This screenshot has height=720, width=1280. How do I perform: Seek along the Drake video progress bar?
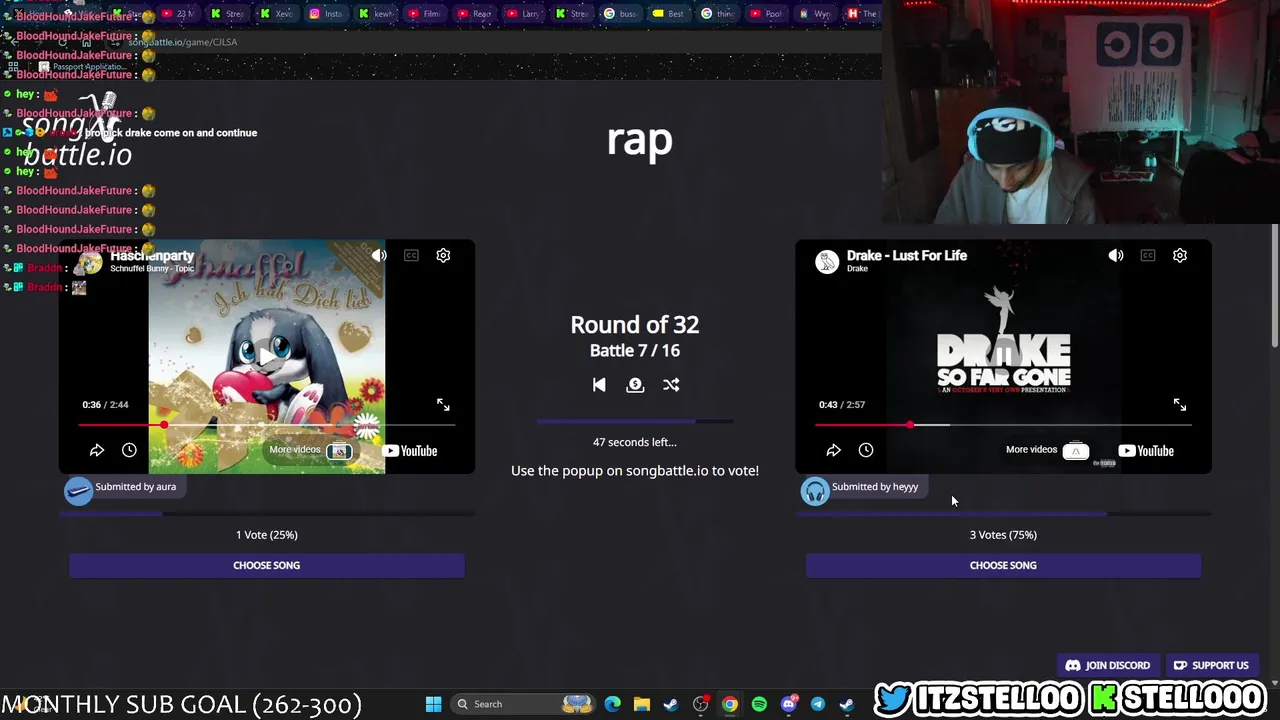[x=1003, y=425]
